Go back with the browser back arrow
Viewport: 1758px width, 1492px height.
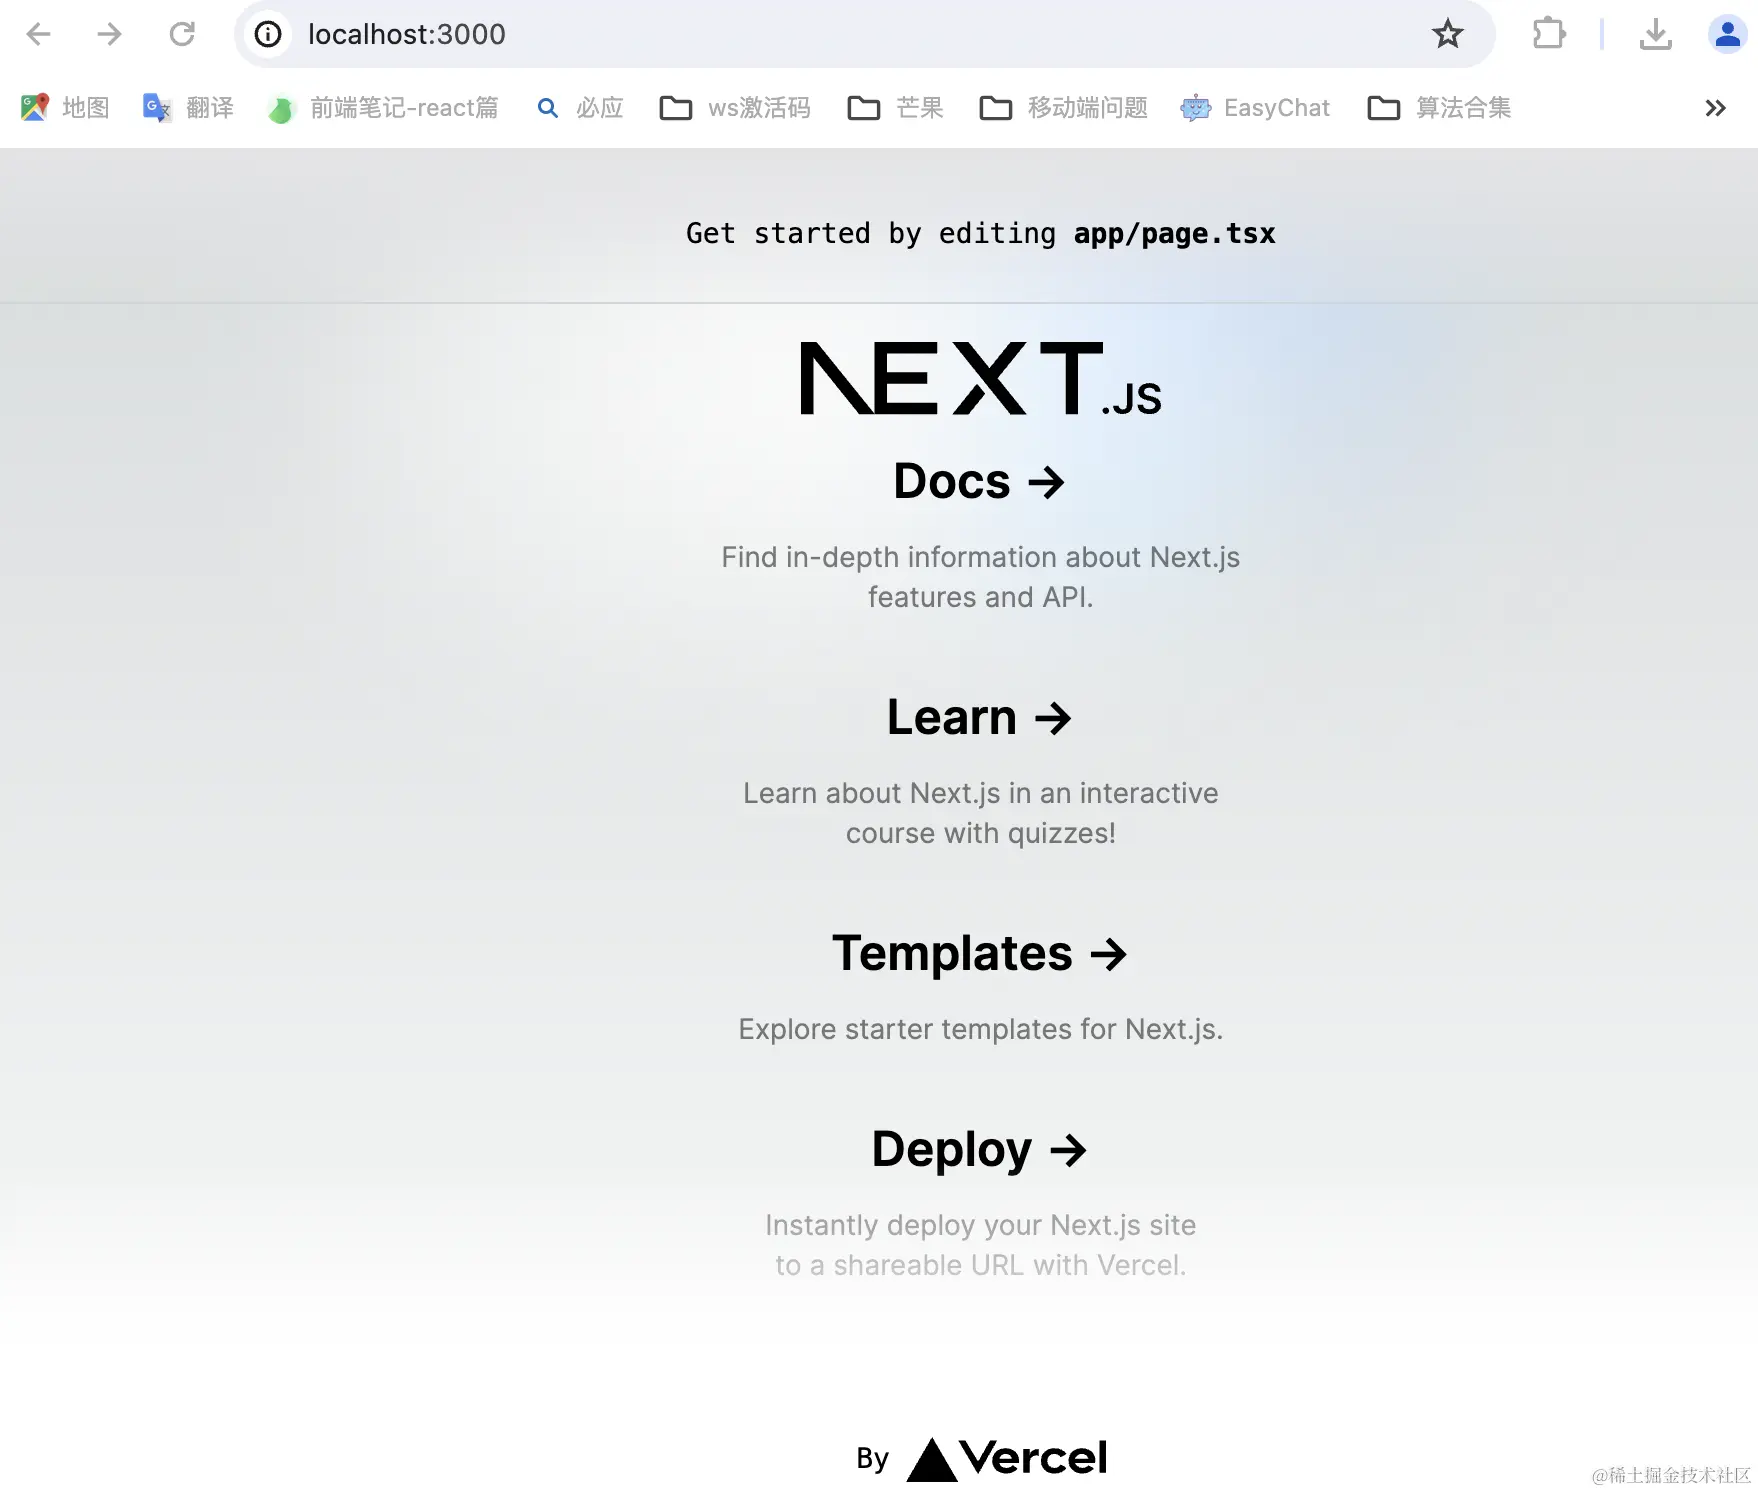tap(38, 34)
